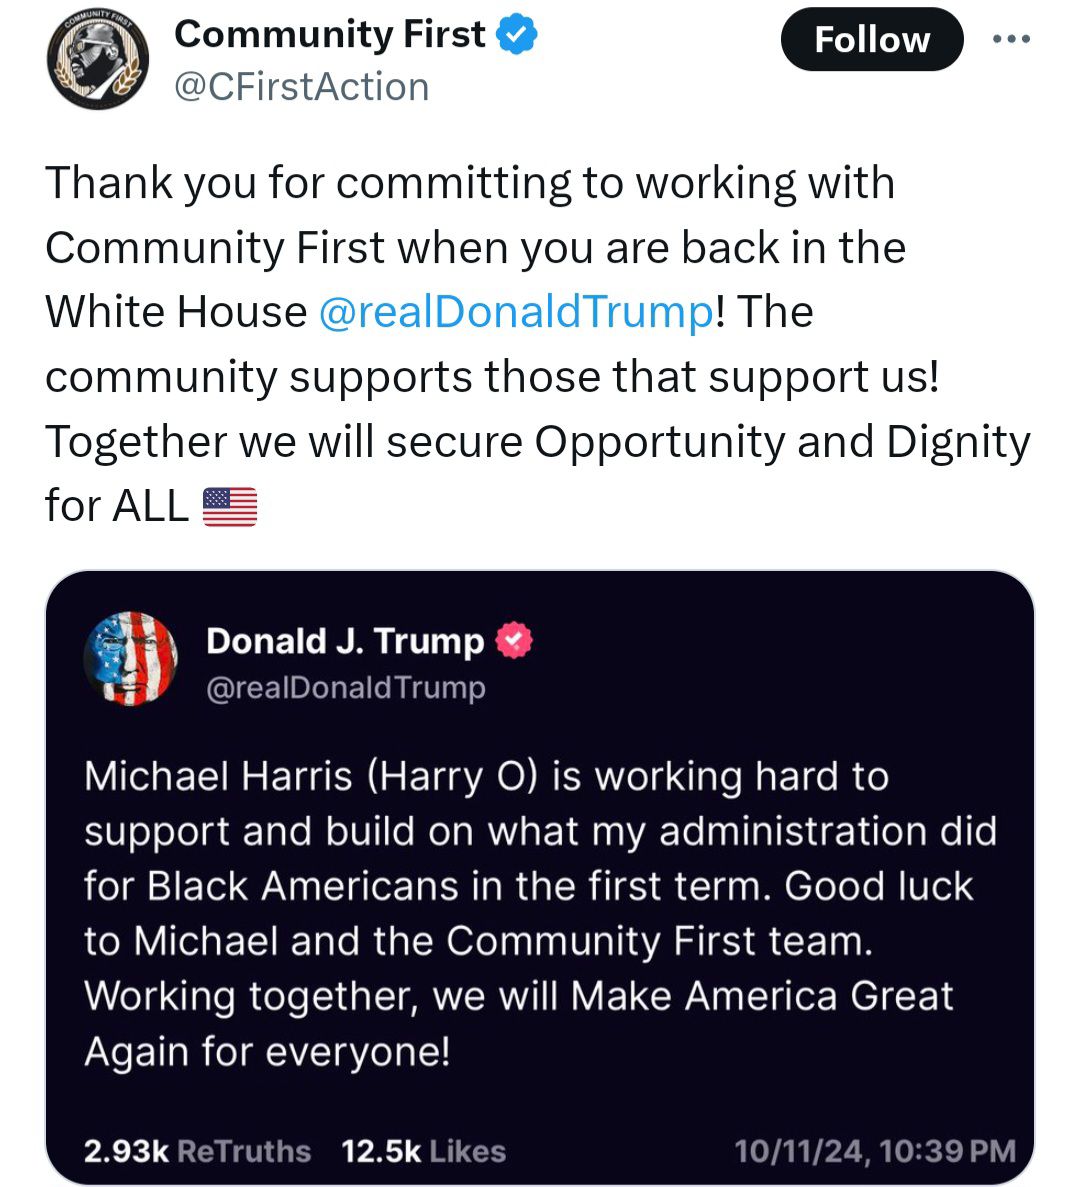1080x1187 pixels.
Task: Click the 12.5k Likes count
Action: [x=423, y=1151]
